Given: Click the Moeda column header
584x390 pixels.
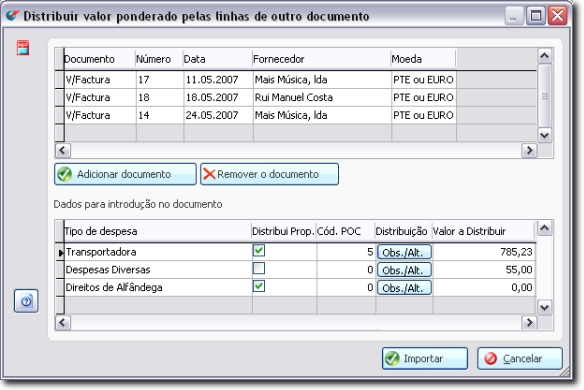Looking at the screenshot, I should click(x=423, y=59).
